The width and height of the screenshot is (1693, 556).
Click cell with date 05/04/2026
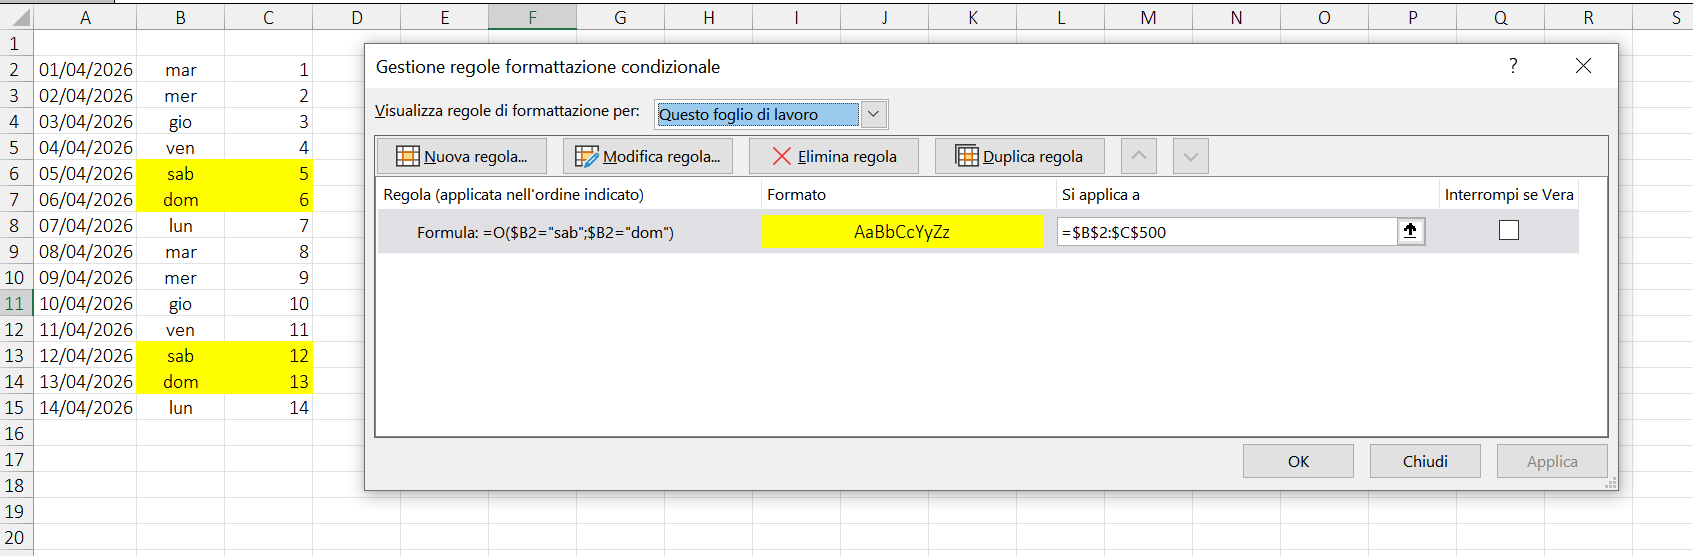coord(85,173)
